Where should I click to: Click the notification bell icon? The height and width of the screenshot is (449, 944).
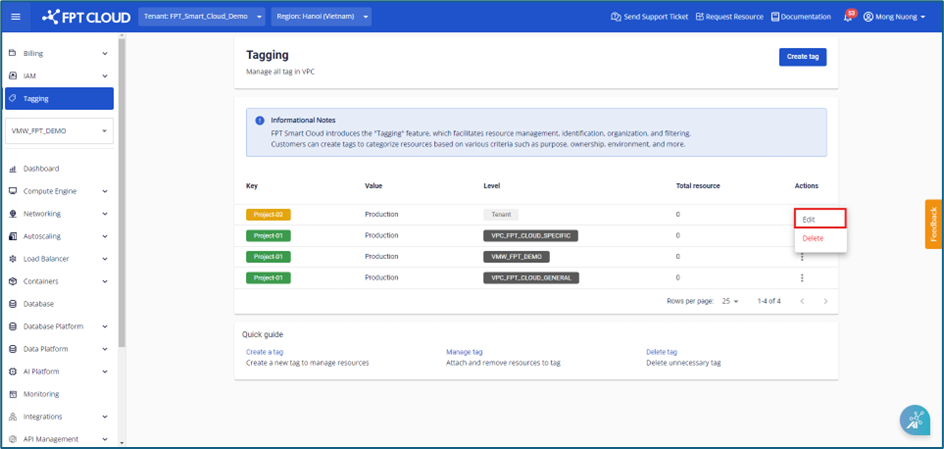(848, 17)
